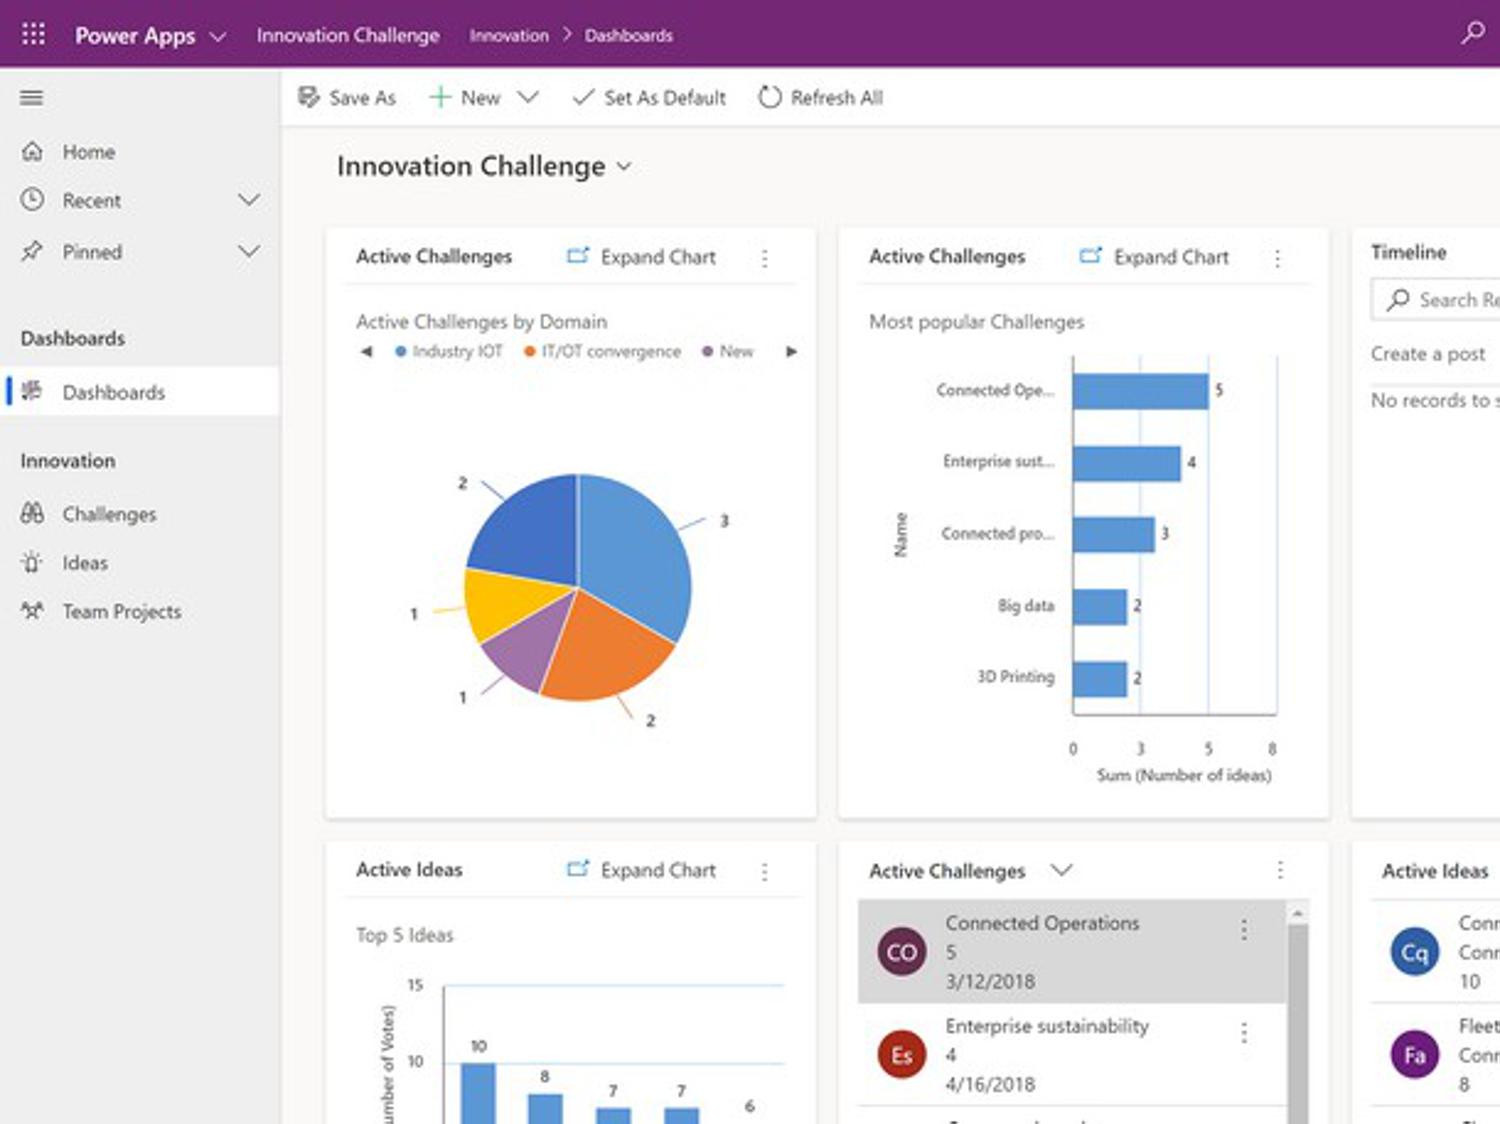Collapse the sidebar with hamburger icon
Viewport: 1500px width, 1124px height.
pyautogui.click(x=32, y=97)
